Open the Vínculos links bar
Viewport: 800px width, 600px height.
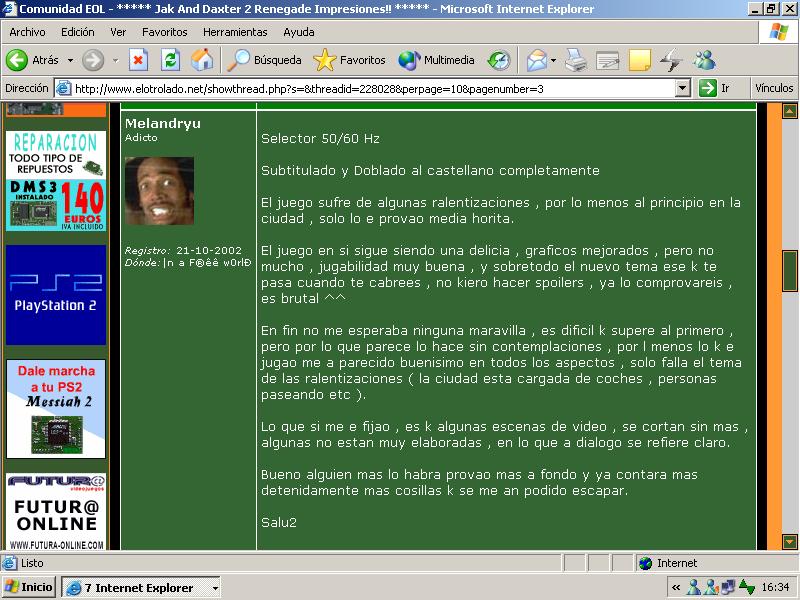click(773, 88)
